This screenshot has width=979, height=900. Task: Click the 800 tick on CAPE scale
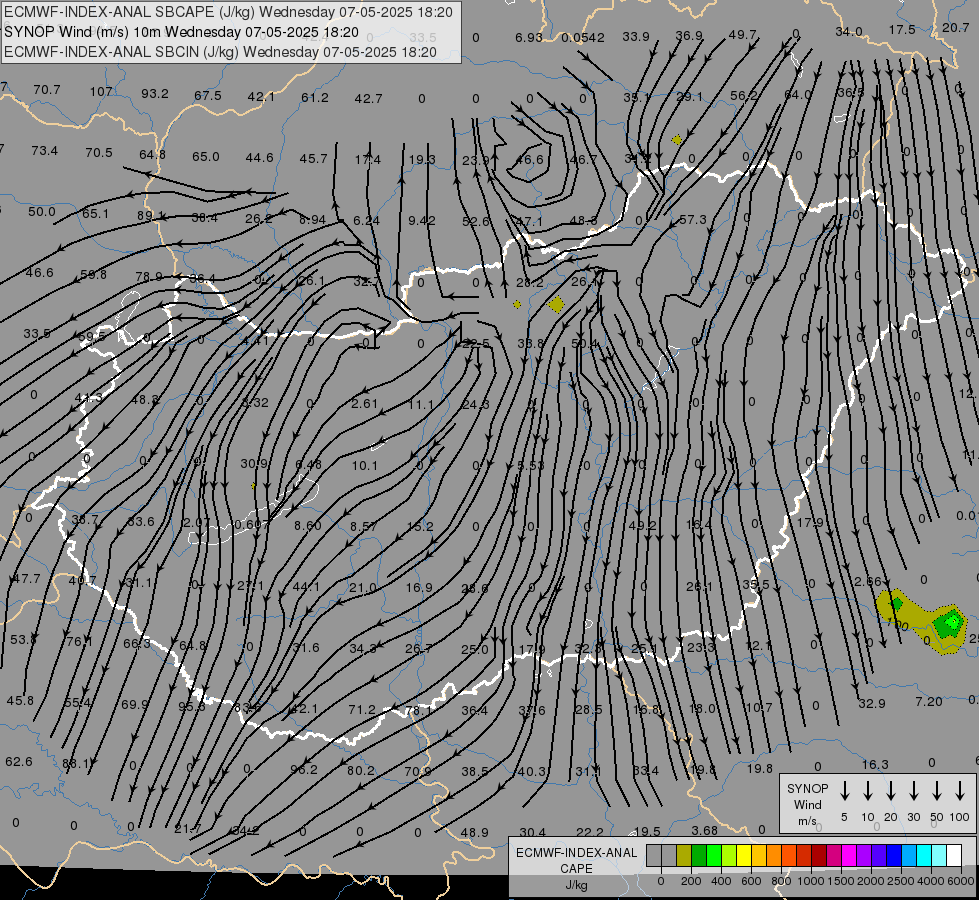click(x=781, y=881)
